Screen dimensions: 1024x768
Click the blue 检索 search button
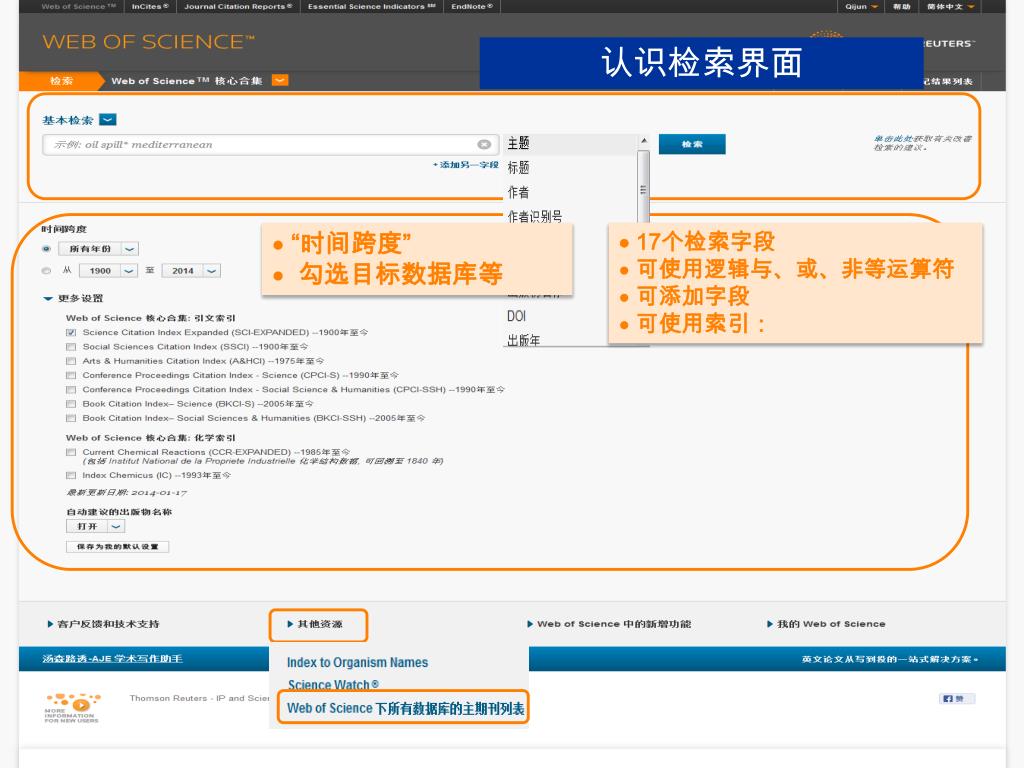pos(692,144)
